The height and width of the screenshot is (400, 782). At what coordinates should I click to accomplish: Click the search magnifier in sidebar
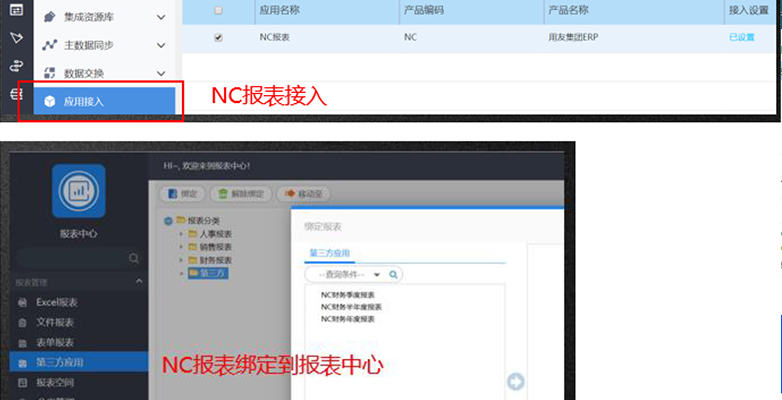pos(134,258)
